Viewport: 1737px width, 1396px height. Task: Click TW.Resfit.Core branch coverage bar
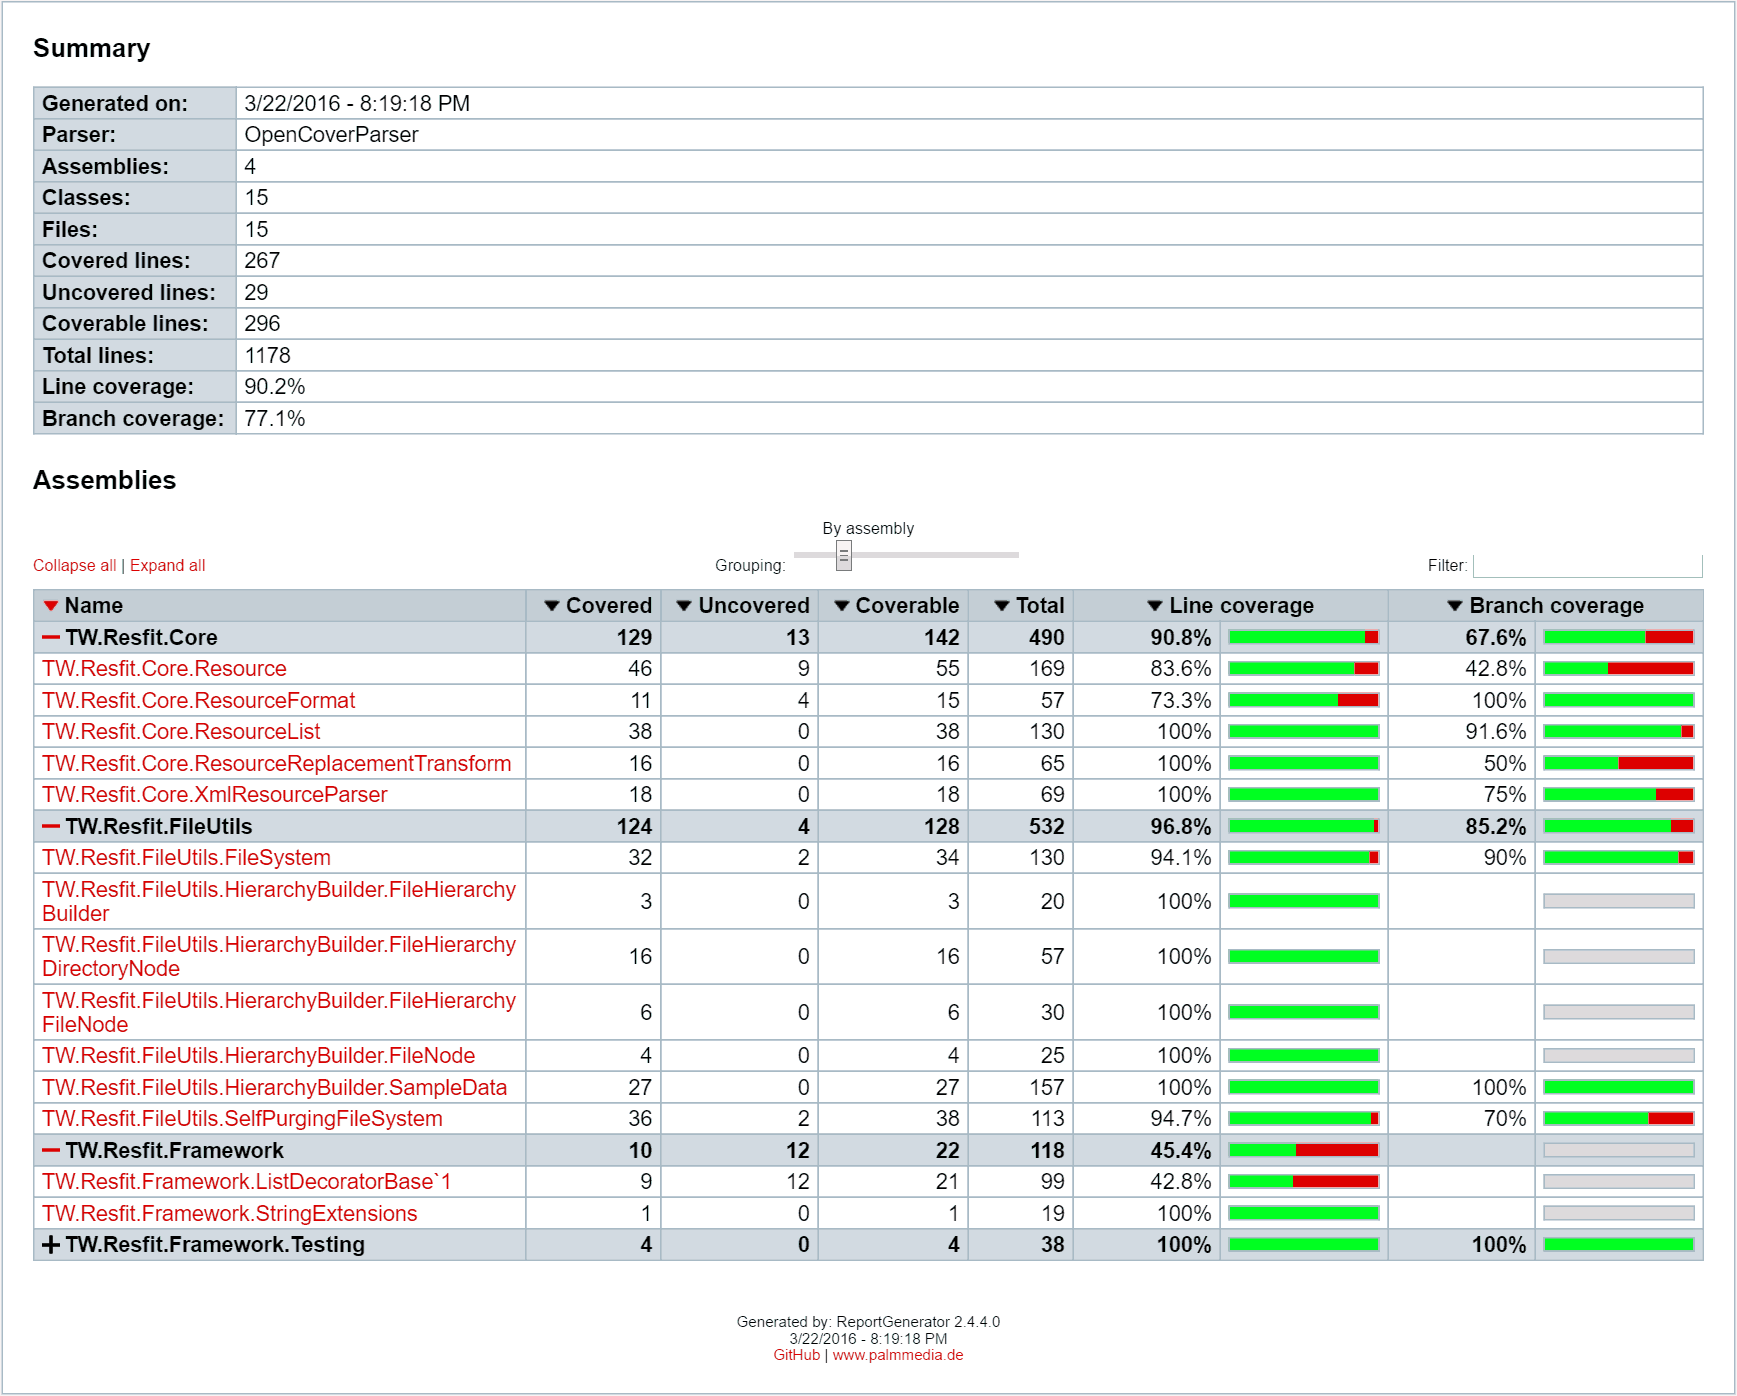point(1619,638)
